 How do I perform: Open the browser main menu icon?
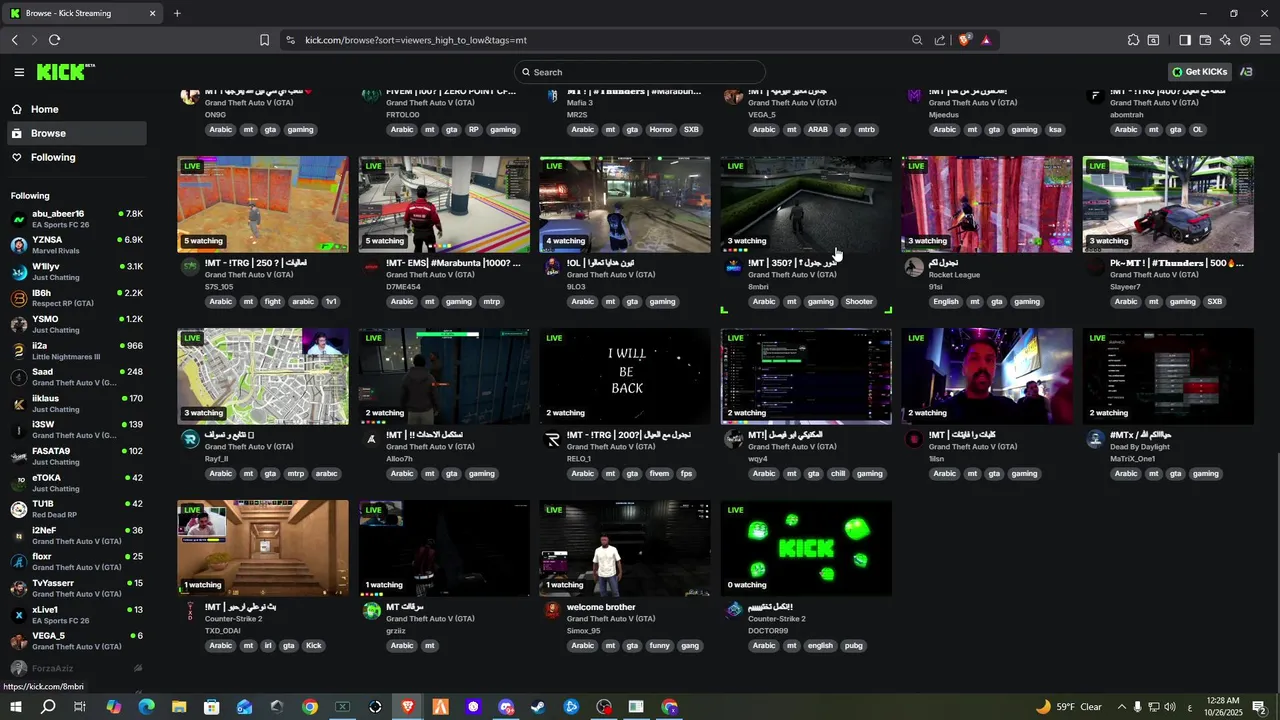coord(1265,40)
